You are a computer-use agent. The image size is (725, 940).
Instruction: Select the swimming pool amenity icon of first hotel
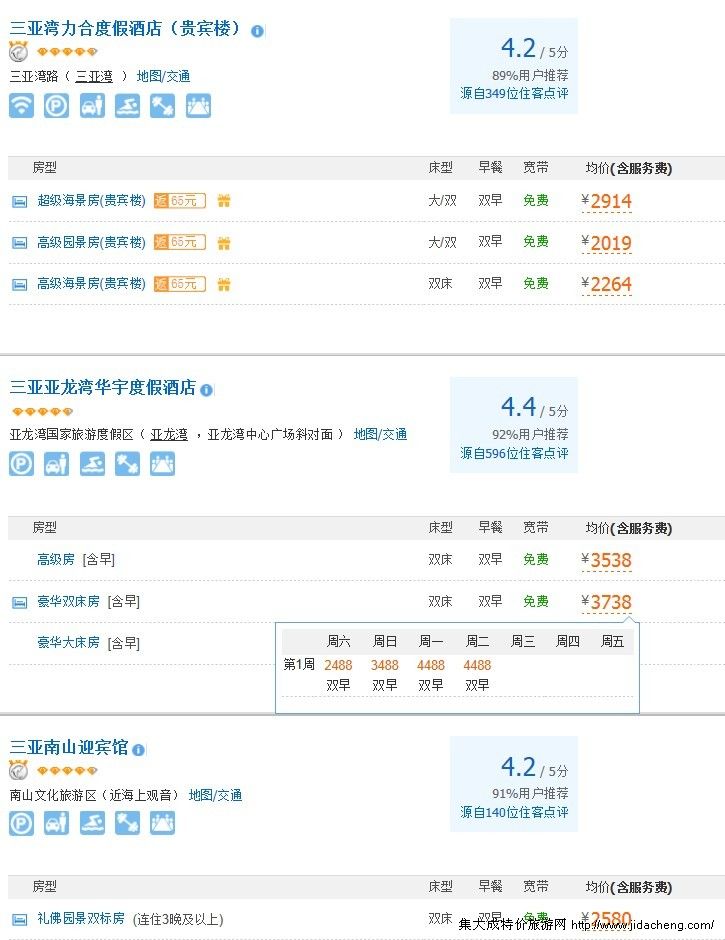127,105
